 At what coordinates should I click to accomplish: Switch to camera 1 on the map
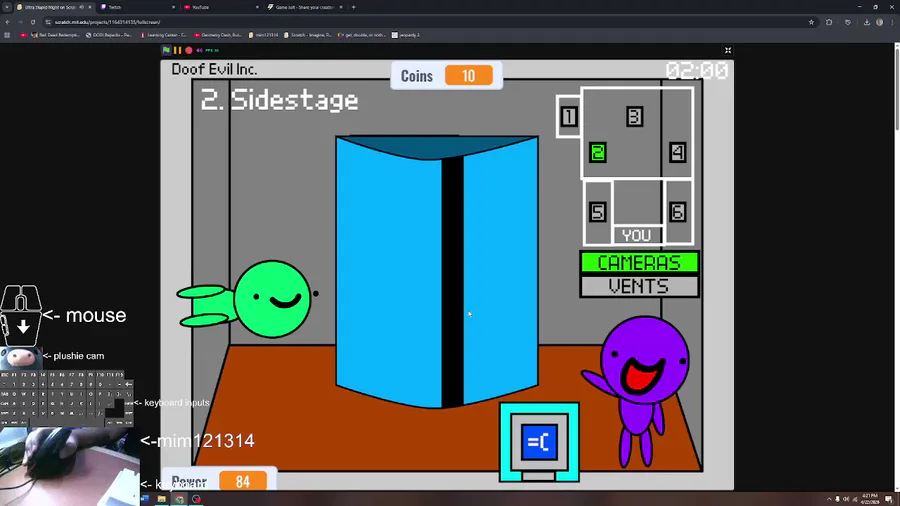[568, 116]
